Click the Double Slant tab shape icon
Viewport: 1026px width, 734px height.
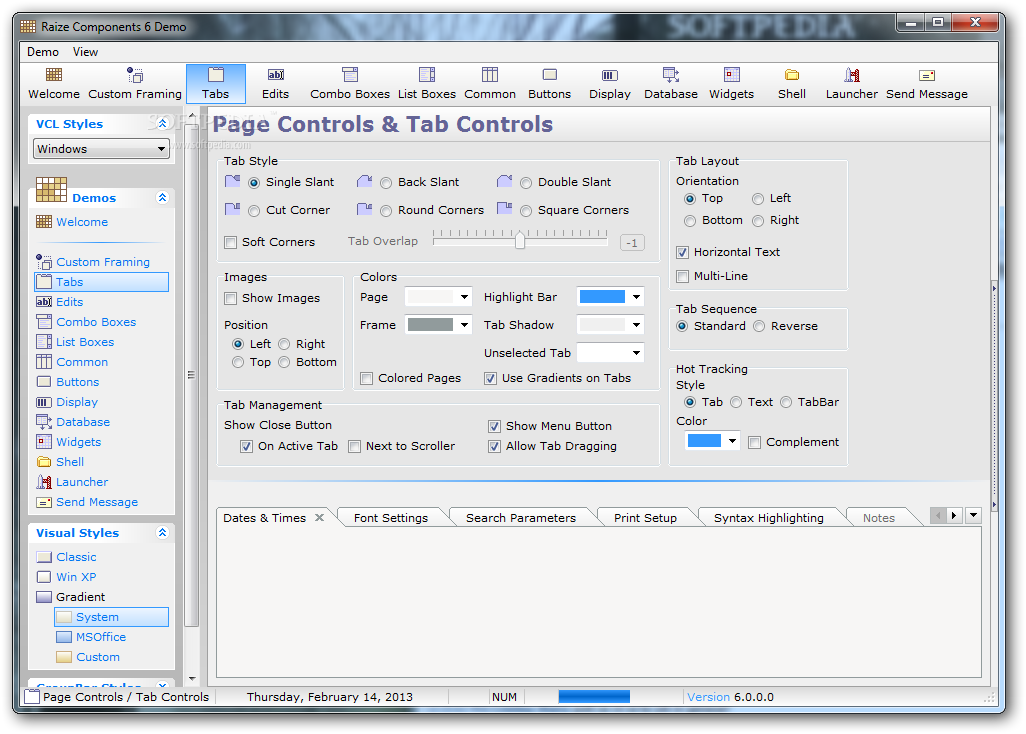point(504,181)
